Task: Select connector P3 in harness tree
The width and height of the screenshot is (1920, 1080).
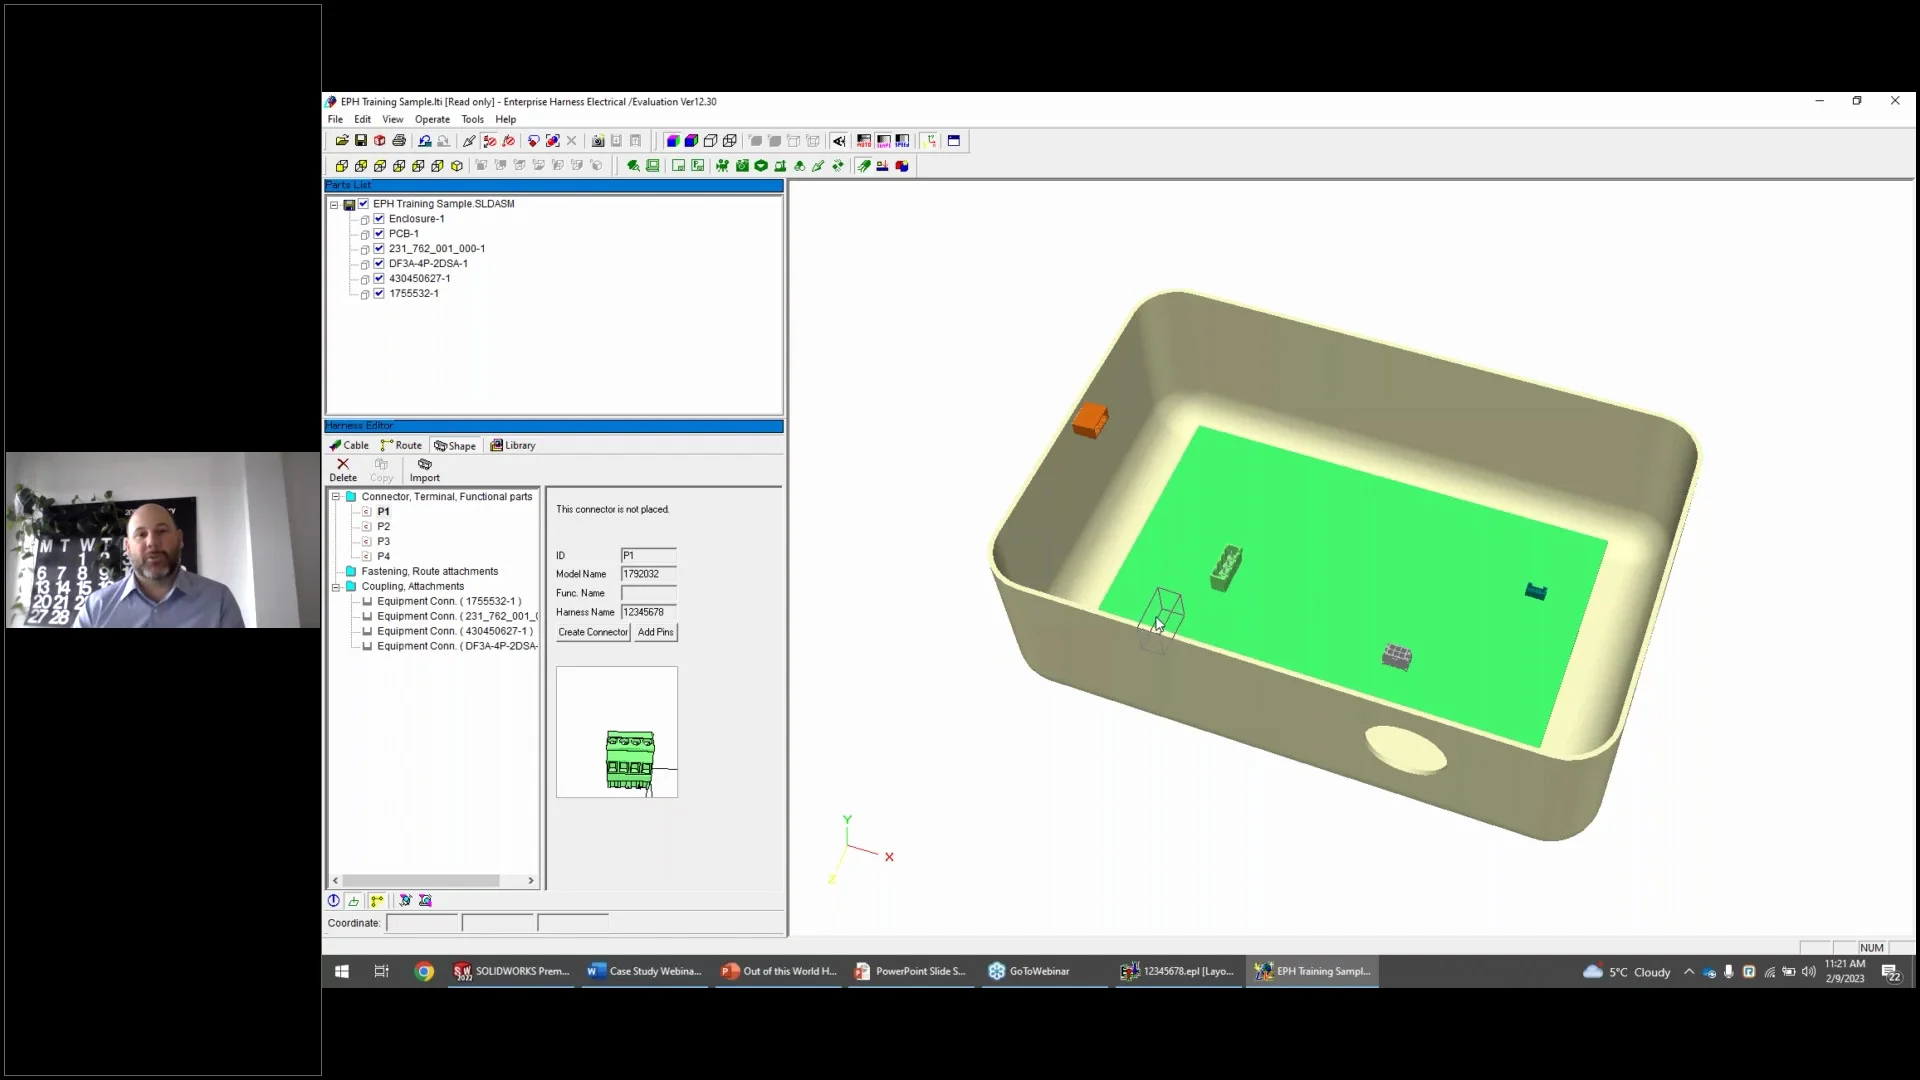Action: point(384,542)
